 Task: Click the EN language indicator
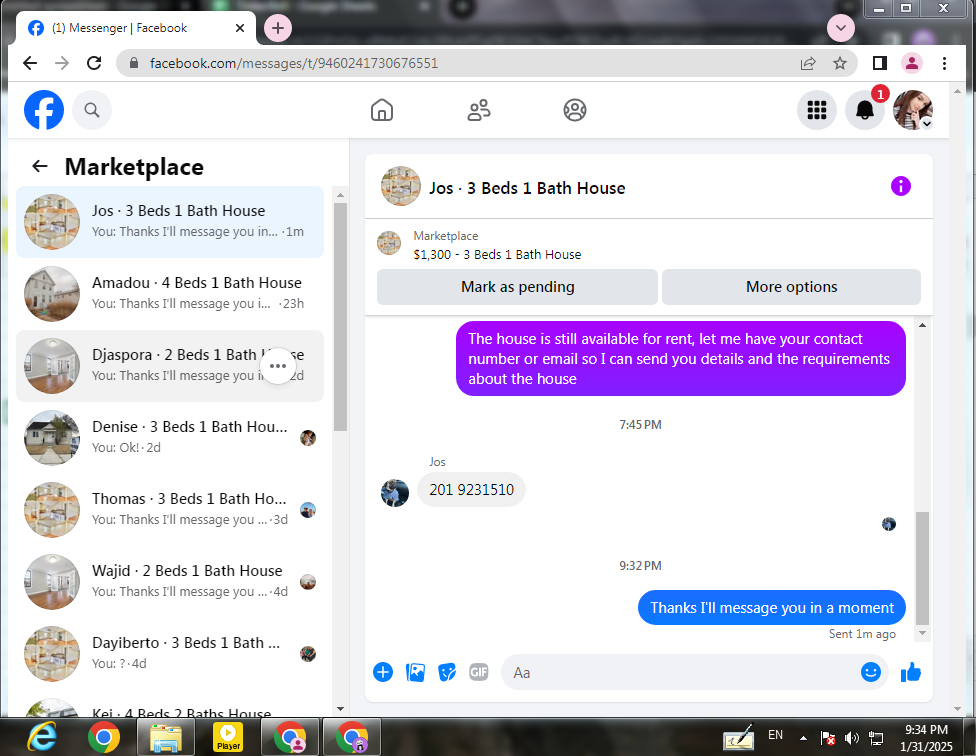pyautogui.click(x=775, y=735)
